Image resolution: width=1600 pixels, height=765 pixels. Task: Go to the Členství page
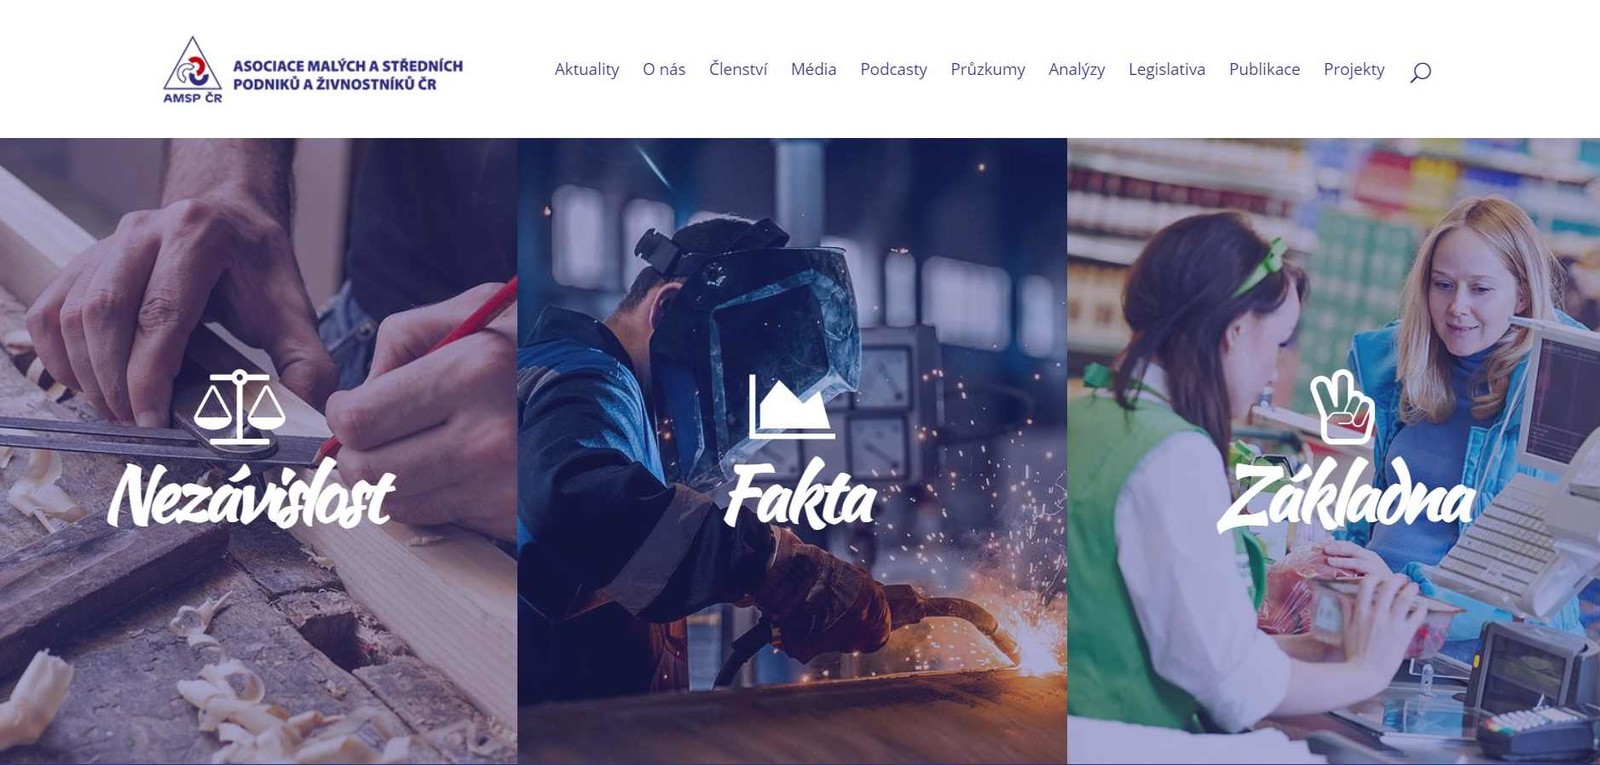point(738,69)
